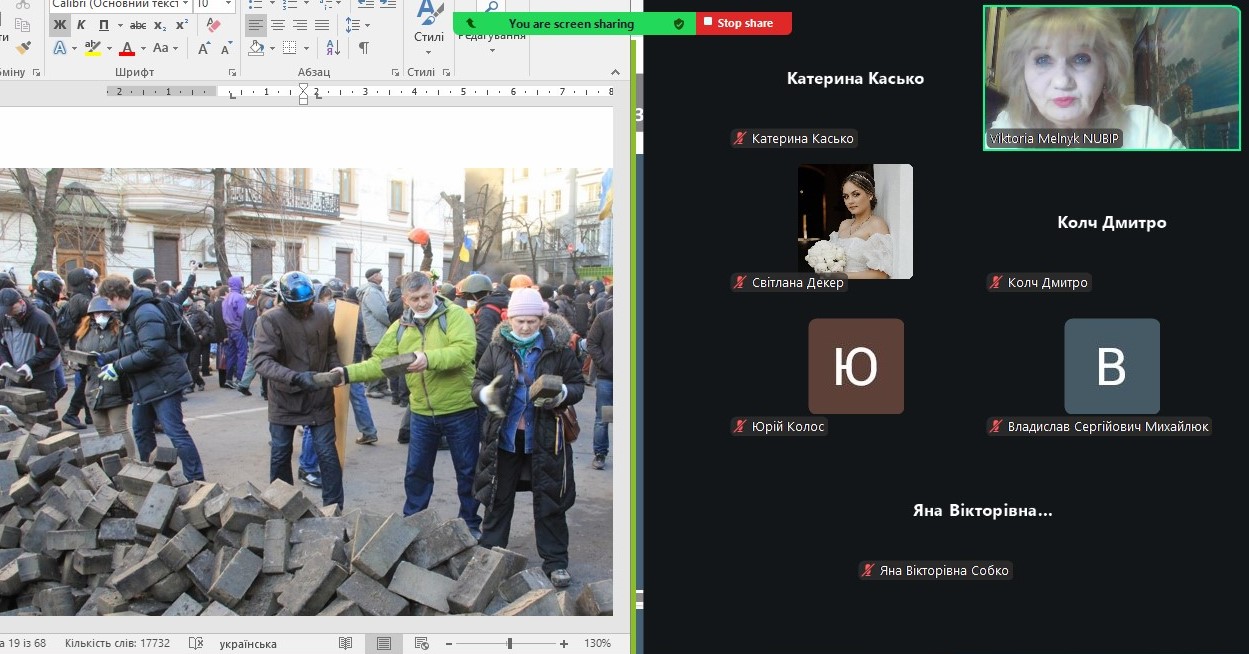Image resolution: width=1249 pixels, height=654 pixels.
Task: Click the 'Катерина Касько' muted name label
Action: click(x=794, y=138)
